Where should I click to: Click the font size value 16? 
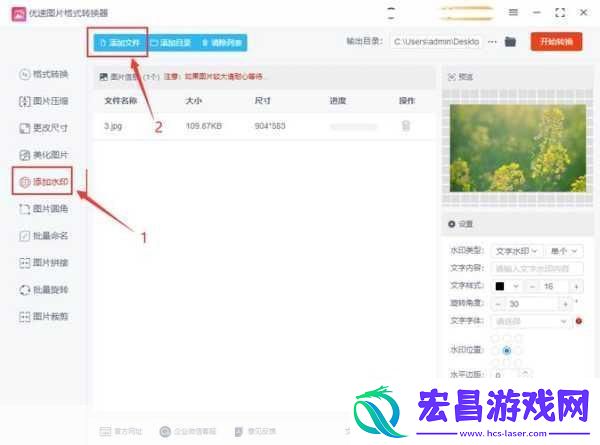(549, 286)
